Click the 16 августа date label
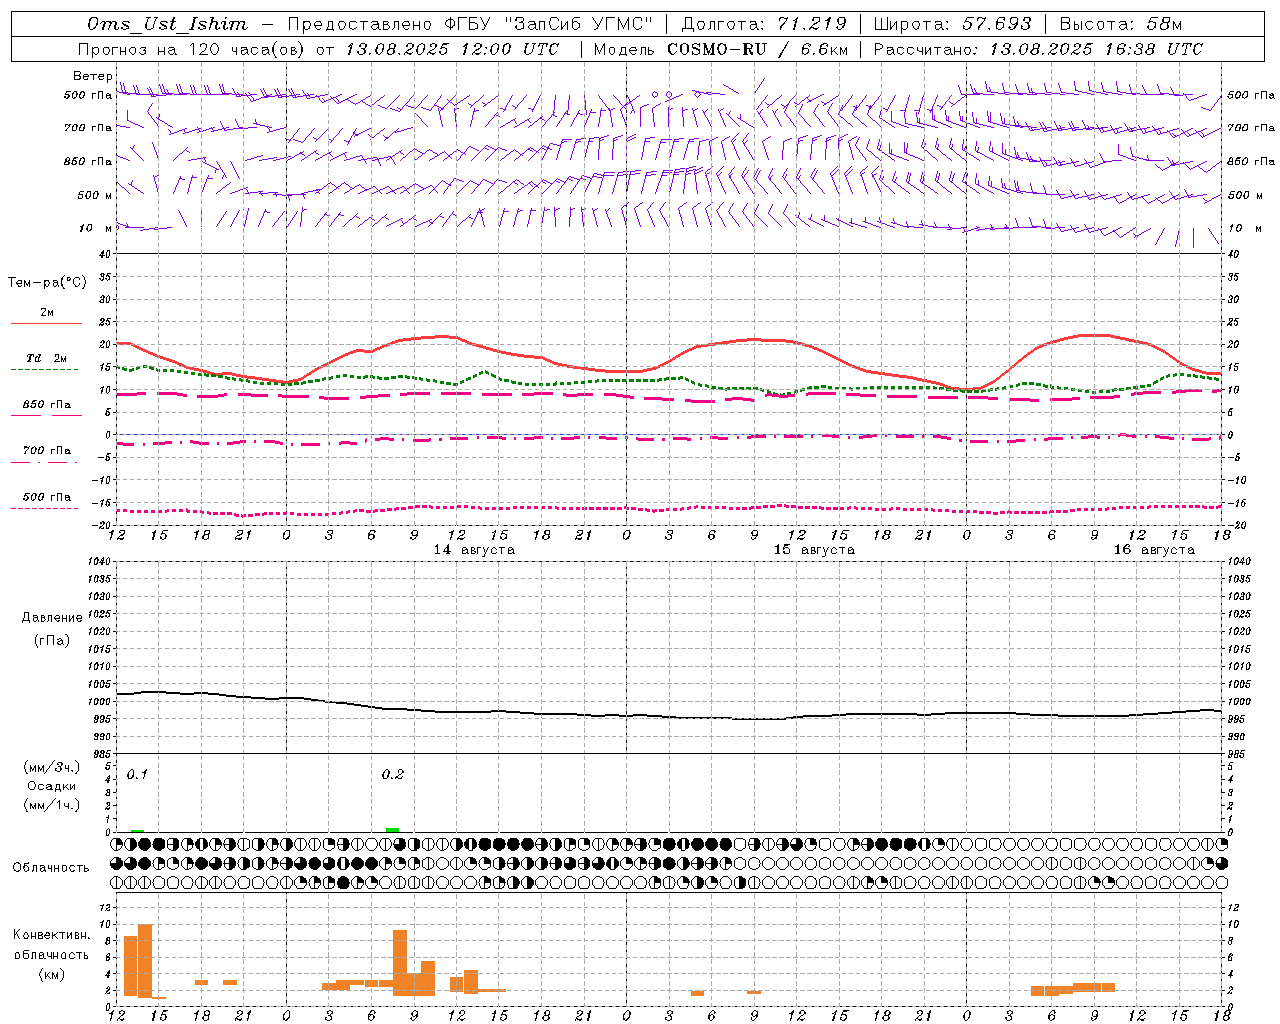This screenshot has height=1024, width=1280. tap(1154, 550)
